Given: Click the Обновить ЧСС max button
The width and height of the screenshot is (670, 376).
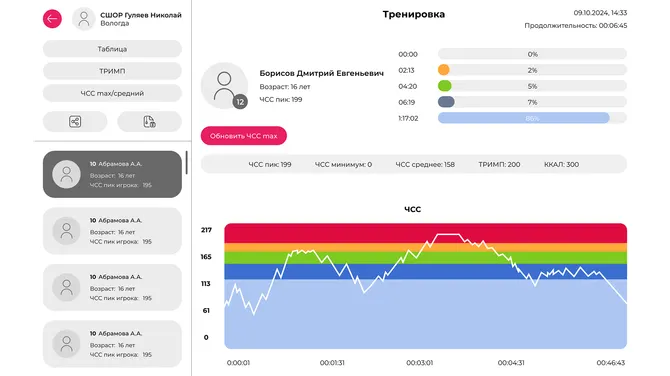Looking at the screenshot, I should 244,136.
